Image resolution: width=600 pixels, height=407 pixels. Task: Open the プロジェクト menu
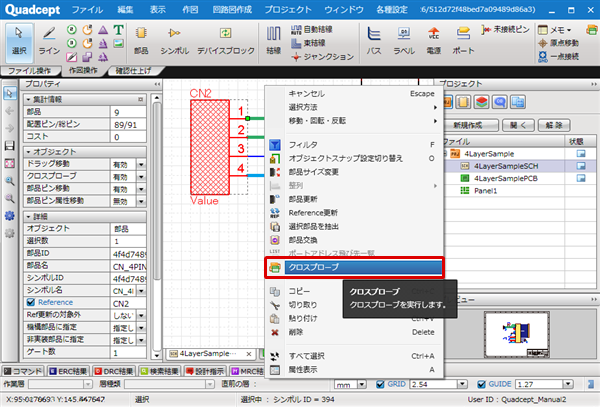pyautogui.click(x=288, y=10)
